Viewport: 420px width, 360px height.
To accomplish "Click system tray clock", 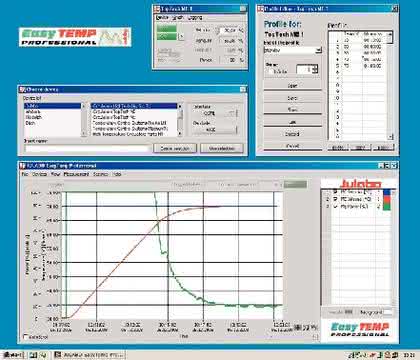I will pos(409,355).
